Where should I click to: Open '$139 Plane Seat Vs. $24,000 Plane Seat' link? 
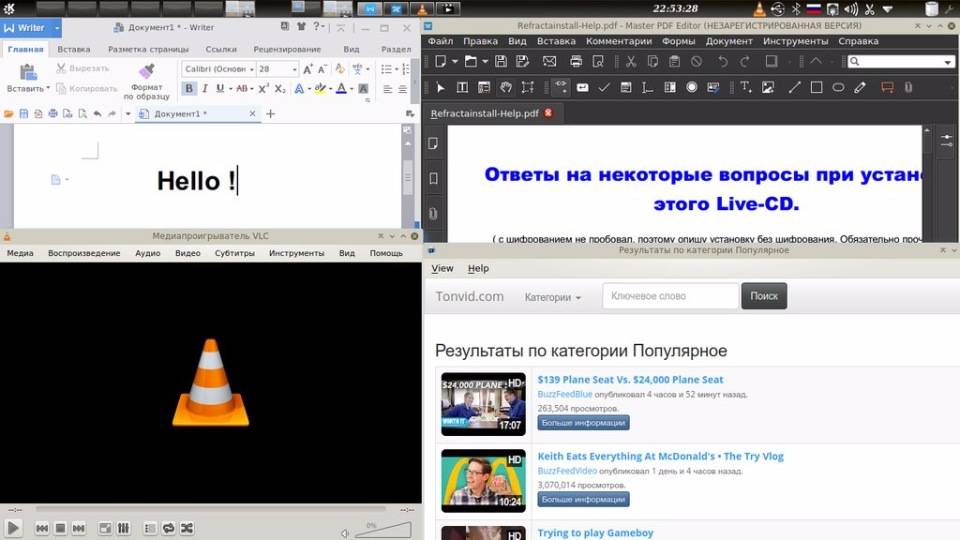(x=630, y=380)
